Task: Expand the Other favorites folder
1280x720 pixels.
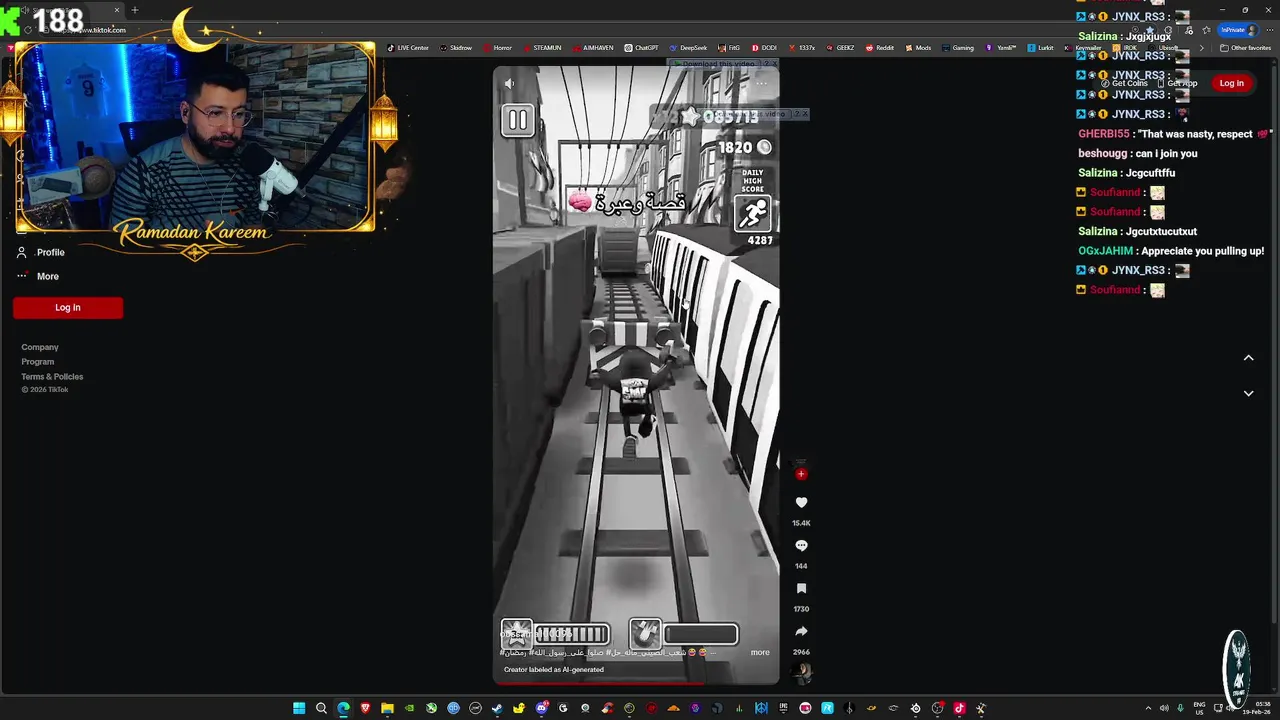Action: click(1246, 47)
